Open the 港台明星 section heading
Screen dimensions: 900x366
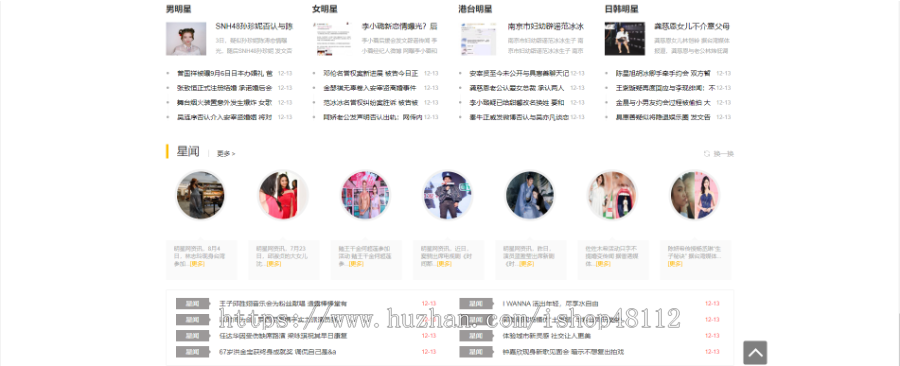tap(475, 9)
